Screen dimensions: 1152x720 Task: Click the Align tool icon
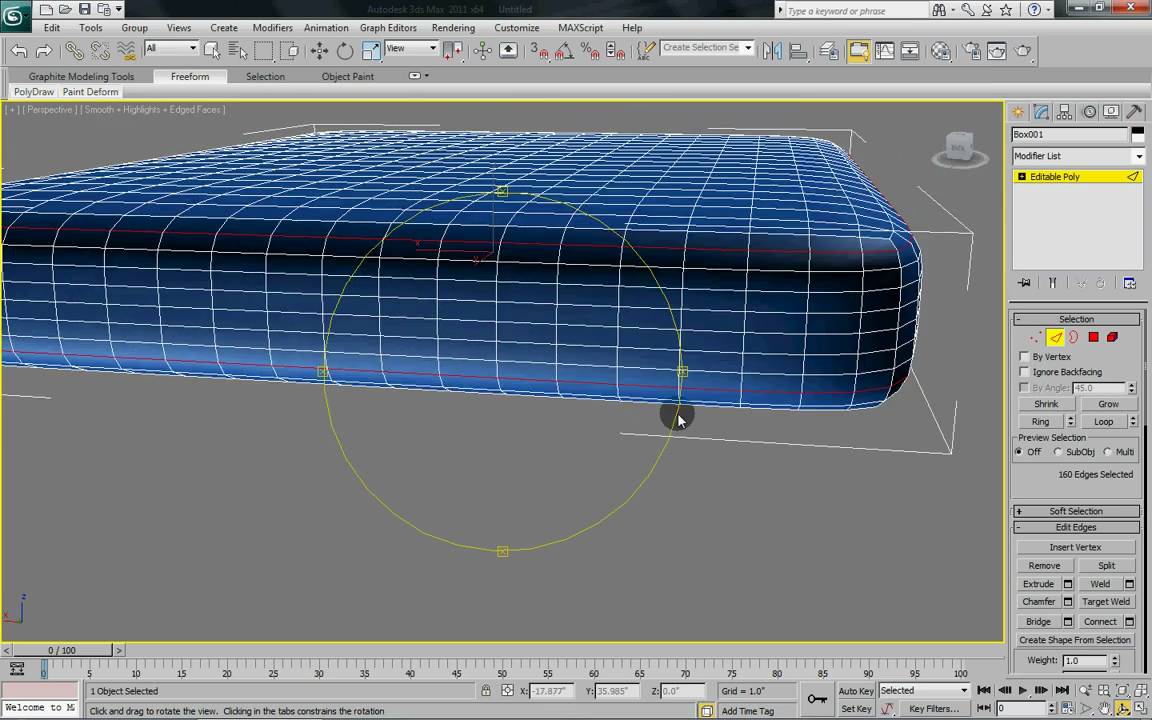pos(798,51)
